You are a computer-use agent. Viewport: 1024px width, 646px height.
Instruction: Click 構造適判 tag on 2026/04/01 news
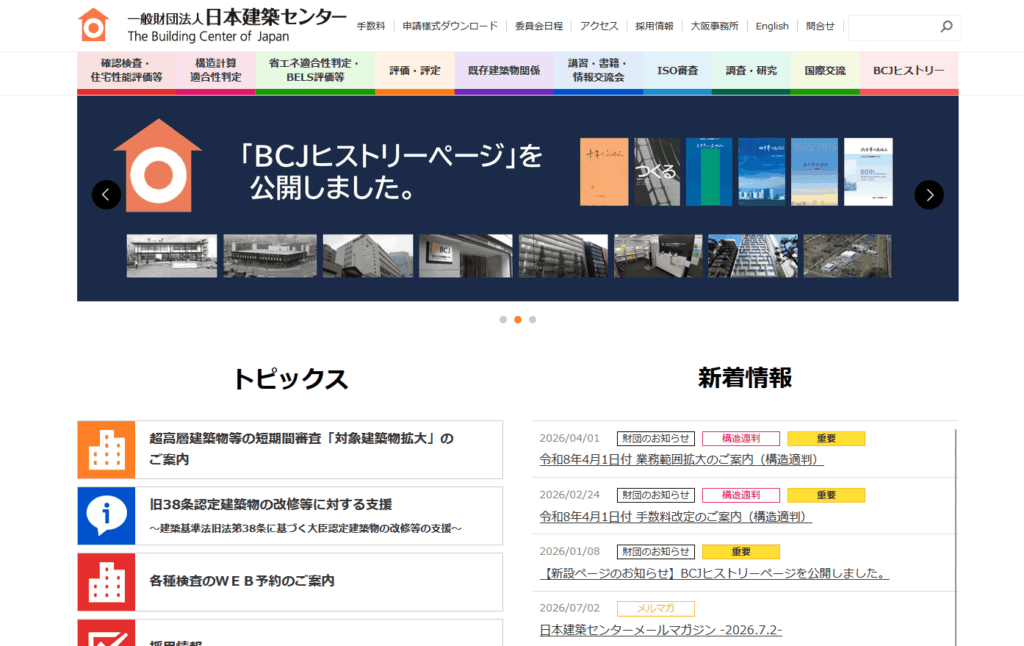[741, 438]
